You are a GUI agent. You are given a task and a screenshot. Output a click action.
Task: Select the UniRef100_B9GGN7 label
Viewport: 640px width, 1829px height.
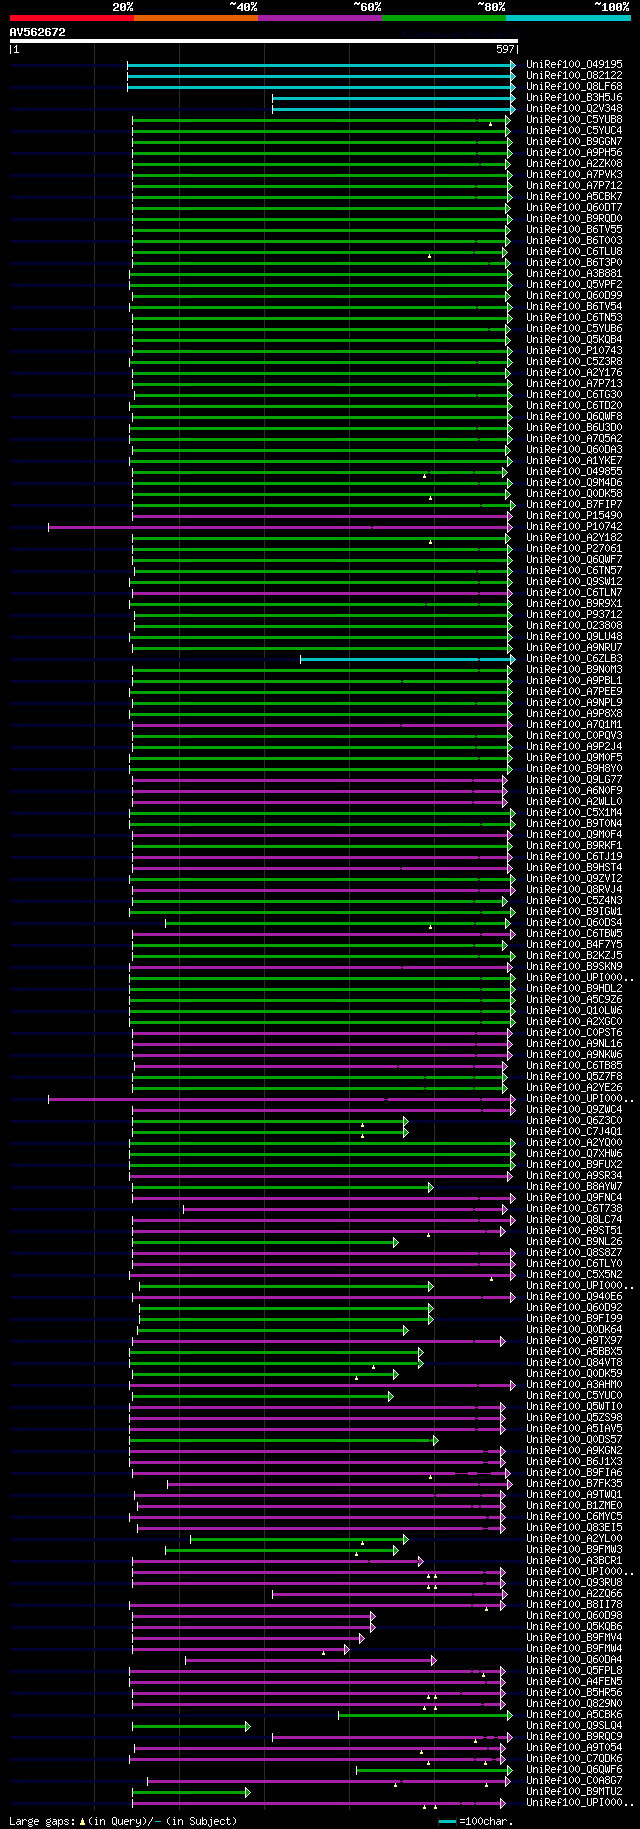pos(574,141)
